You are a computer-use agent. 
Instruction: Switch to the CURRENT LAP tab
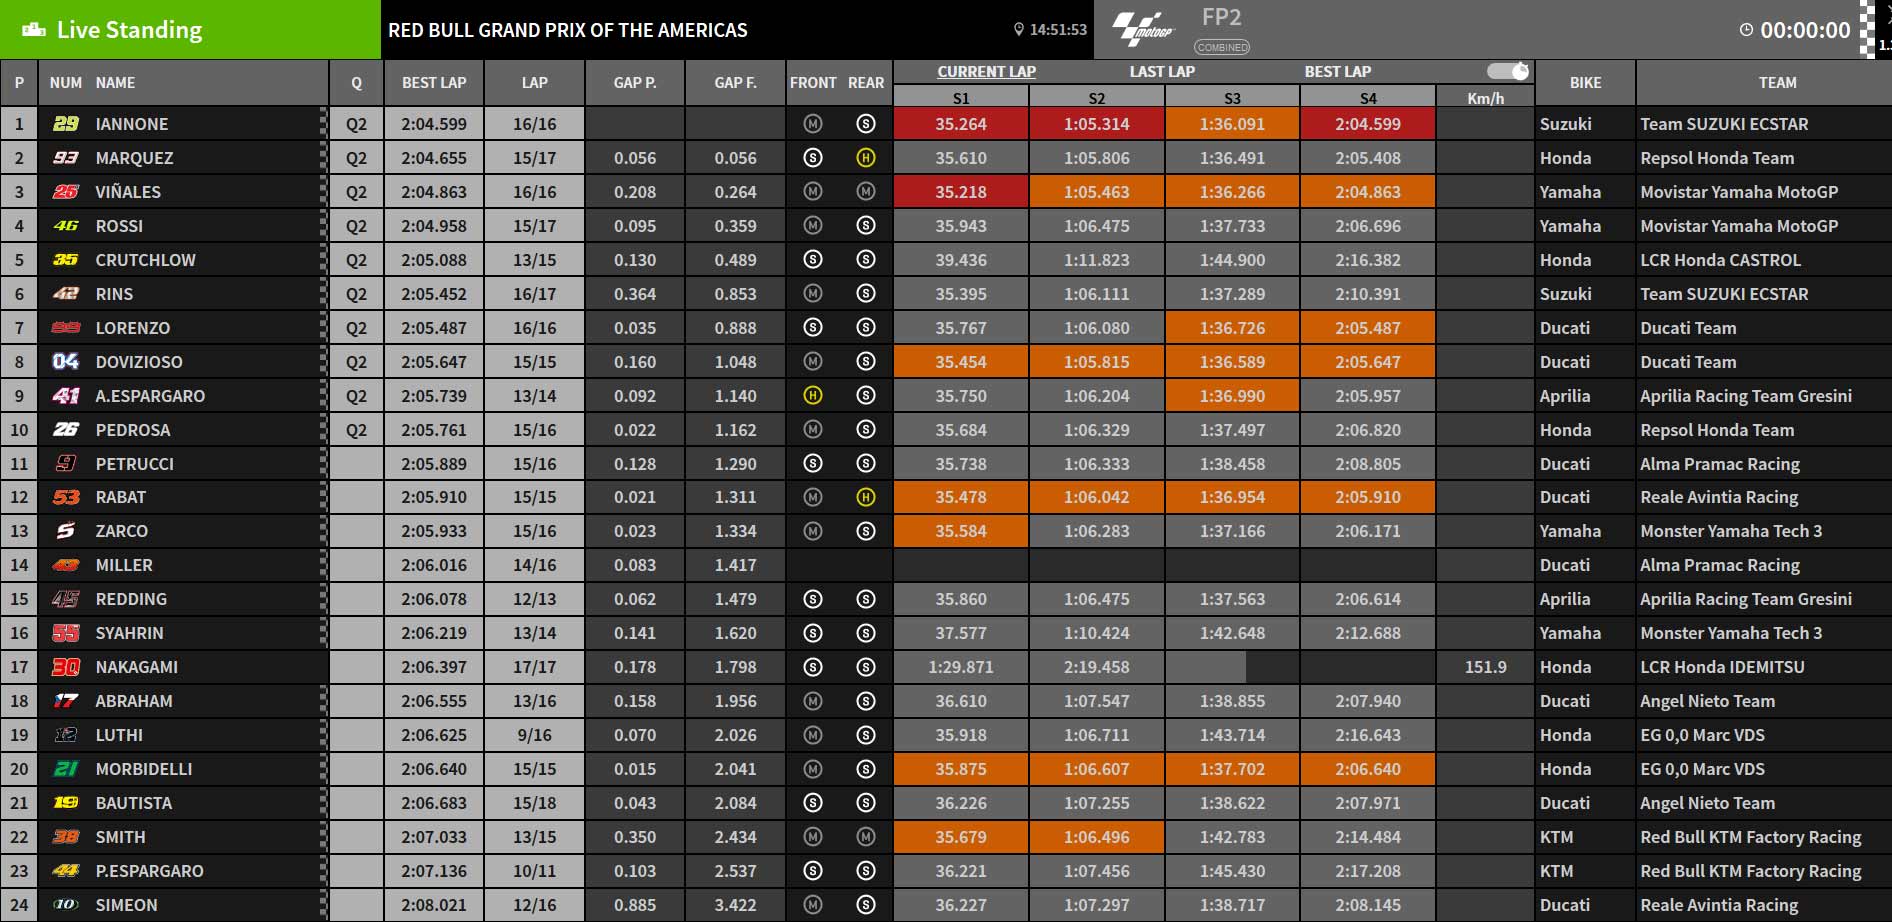pos(986,71)
